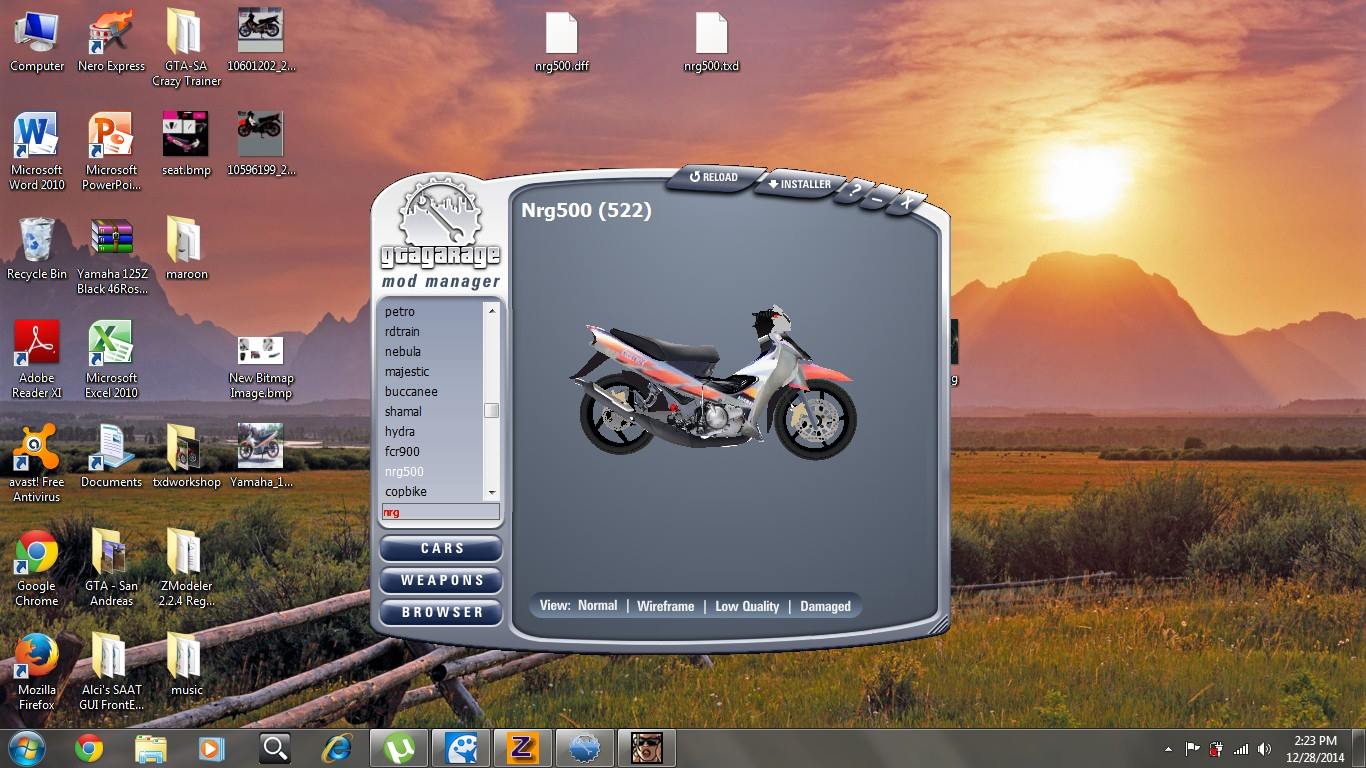
Task: Click the GTA San Andreas taskbar icon
Action: (647, 748)
